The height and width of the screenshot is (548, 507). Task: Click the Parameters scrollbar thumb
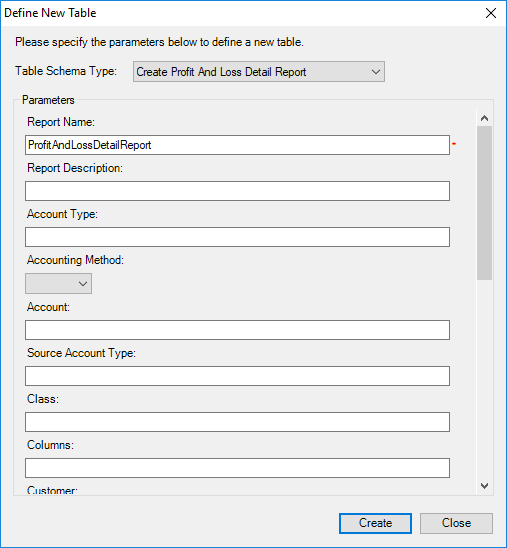(484, 203)
